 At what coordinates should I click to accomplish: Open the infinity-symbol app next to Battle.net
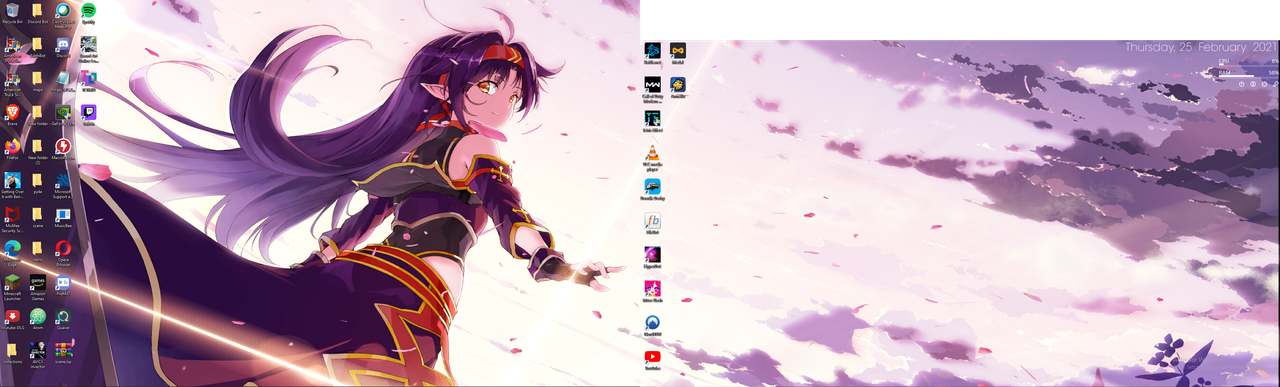[x=677, y=51]
